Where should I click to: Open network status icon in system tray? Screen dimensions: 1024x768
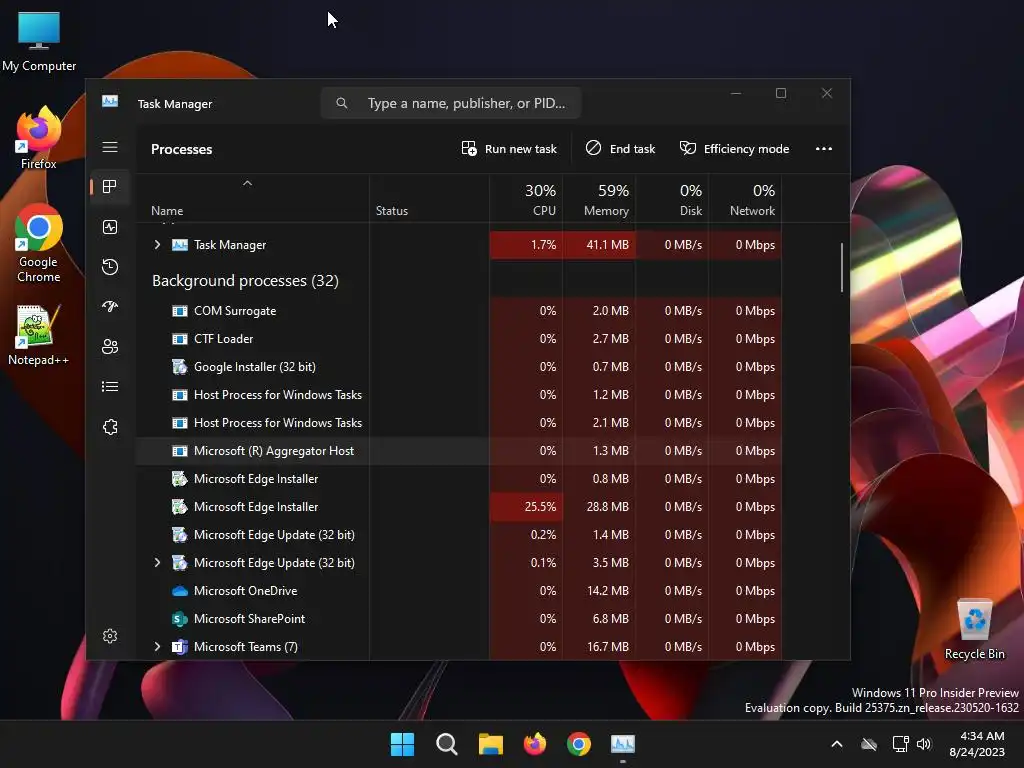coord(900,744)
